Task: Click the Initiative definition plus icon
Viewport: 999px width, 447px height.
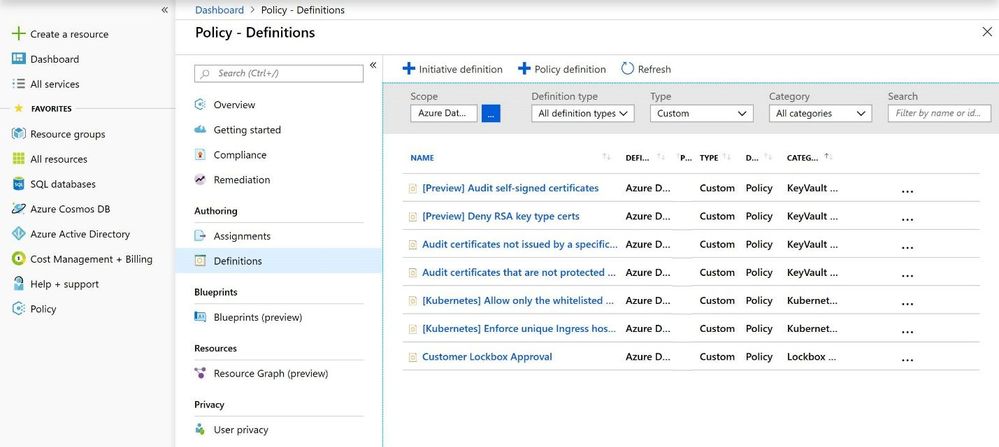Action: [x=409, y=69]
